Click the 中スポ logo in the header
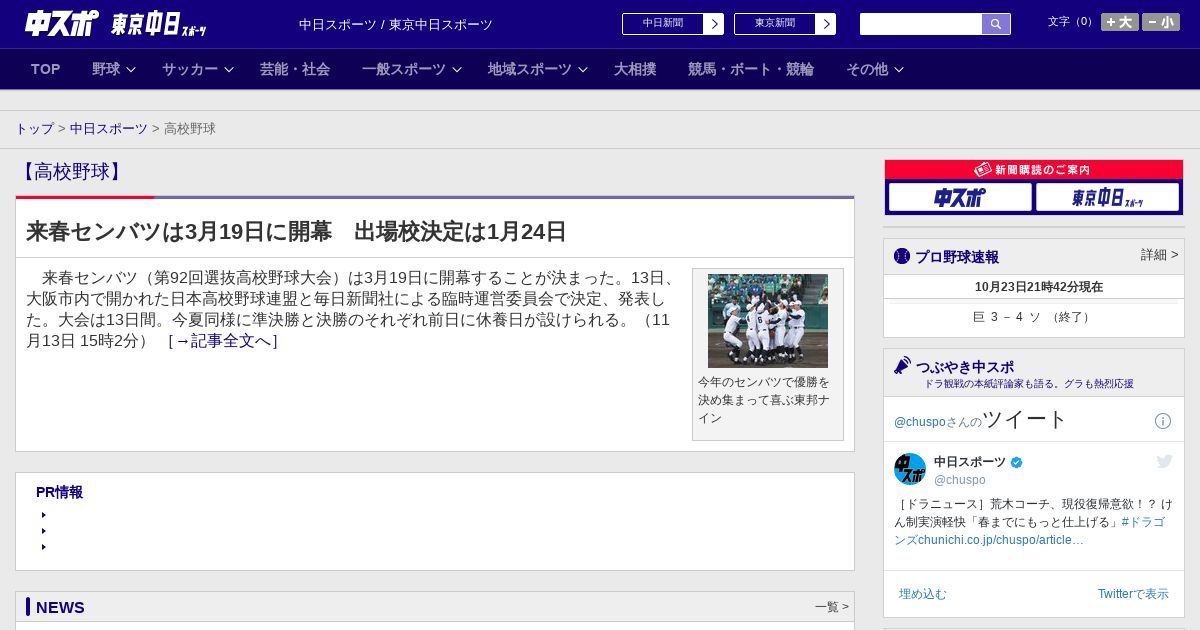Viewport: 1200px width, 630px height. 61,23
